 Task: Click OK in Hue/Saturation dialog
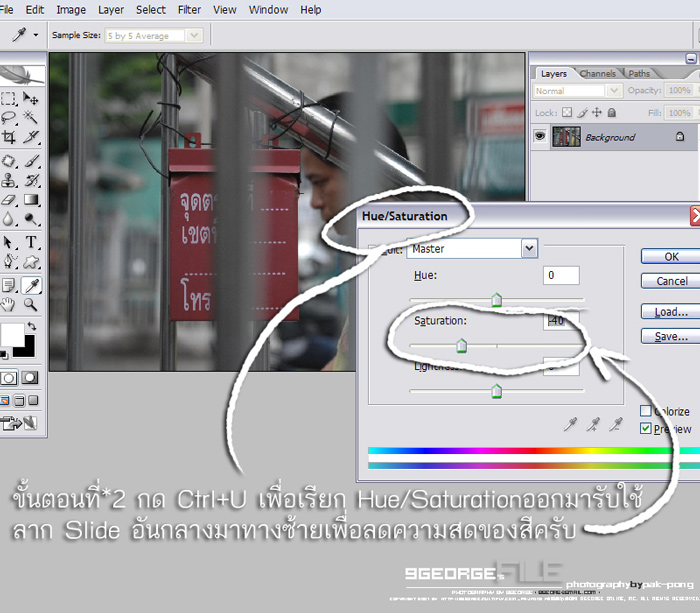(x=671, y=257)
